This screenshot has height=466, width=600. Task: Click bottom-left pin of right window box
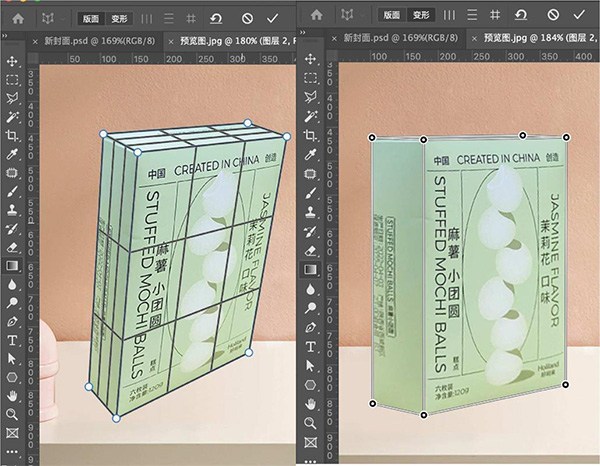click(372, 403)
